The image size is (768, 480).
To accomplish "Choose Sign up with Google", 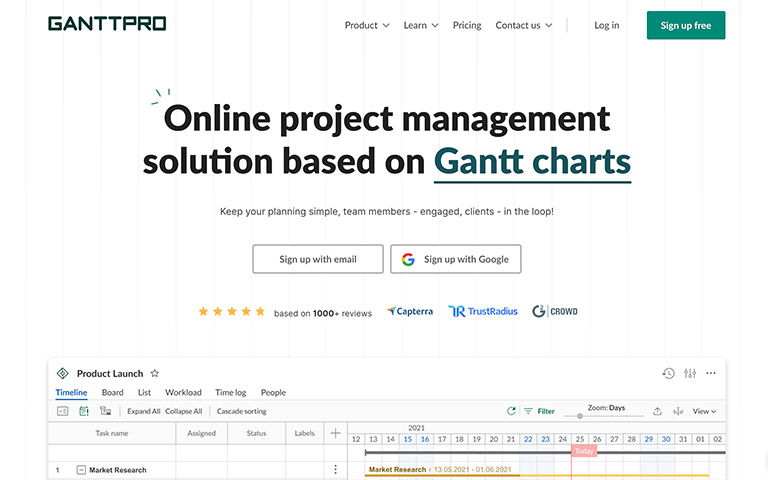I will (x=456, y=259).
